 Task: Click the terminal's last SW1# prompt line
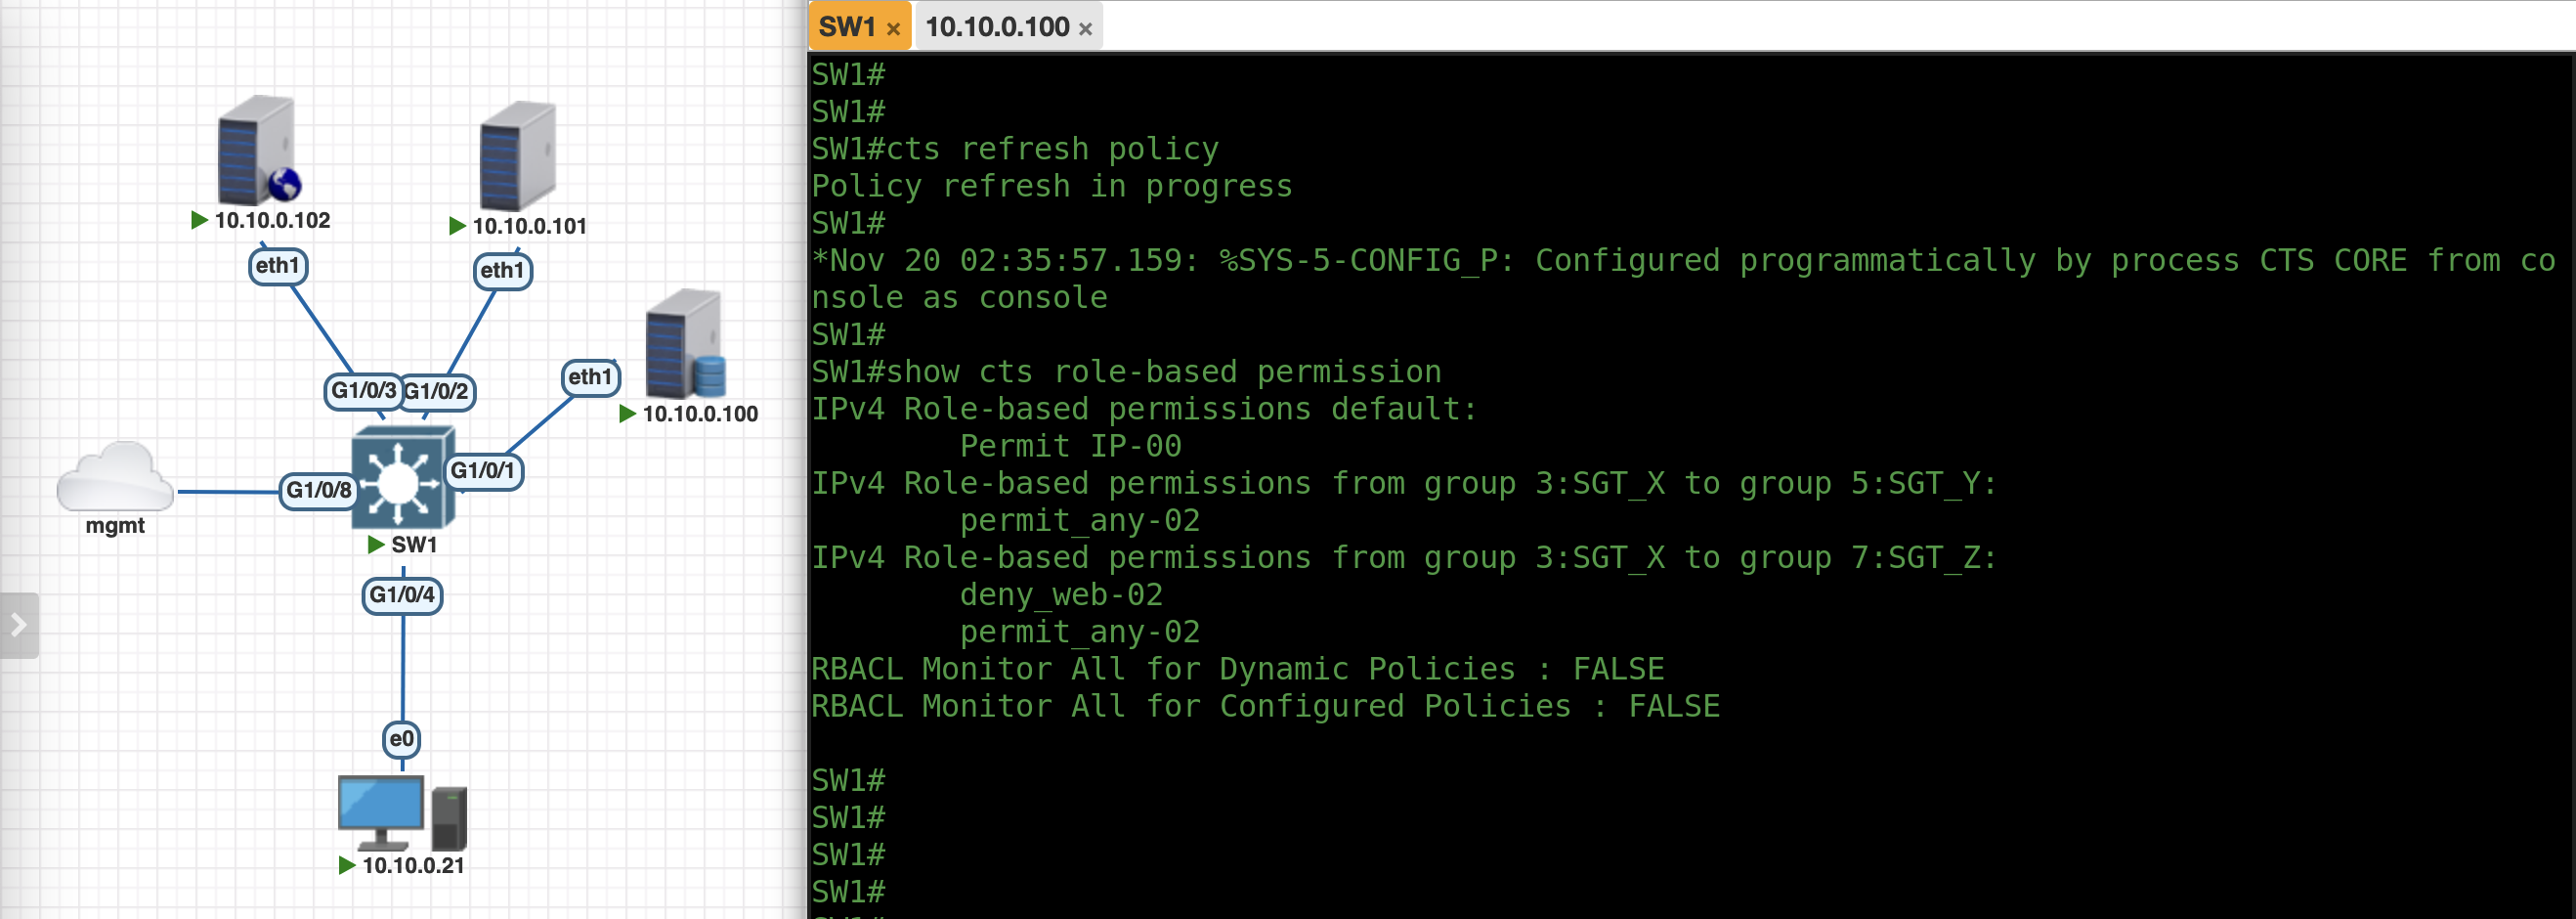click(x=848, y=891)
